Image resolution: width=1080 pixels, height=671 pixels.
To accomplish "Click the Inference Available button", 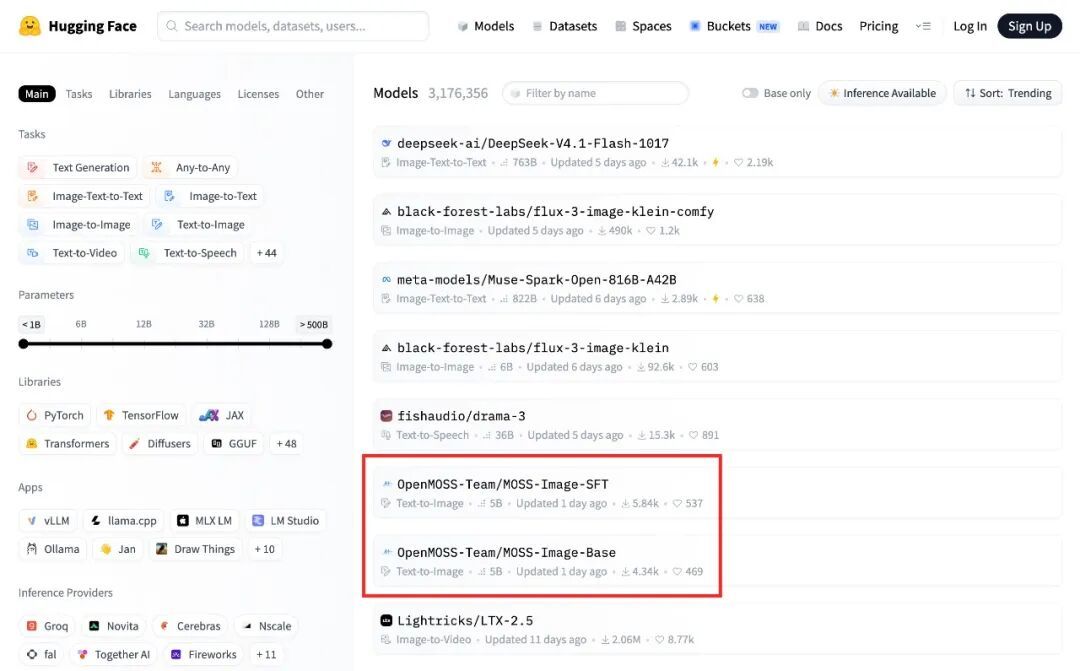I will [882, 93].
